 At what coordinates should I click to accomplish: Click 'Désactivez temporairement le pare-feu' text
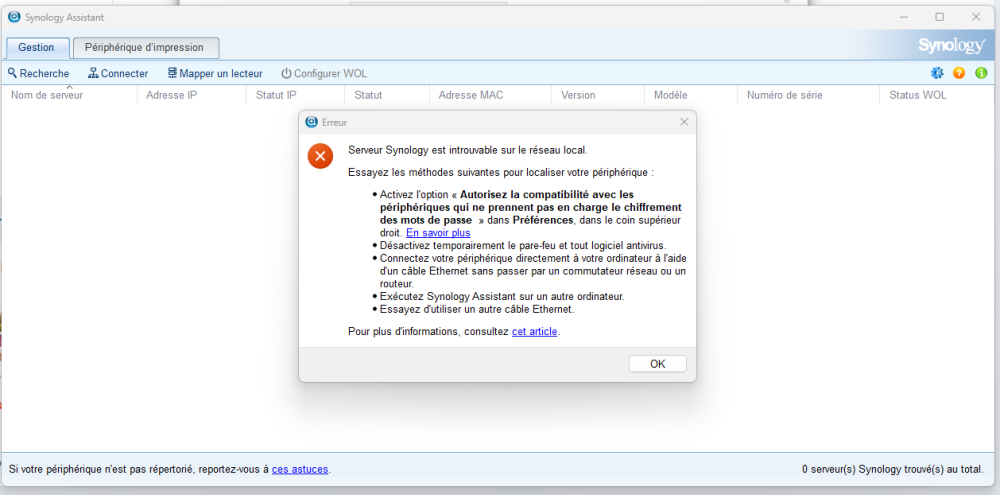(x=523, y=245)
